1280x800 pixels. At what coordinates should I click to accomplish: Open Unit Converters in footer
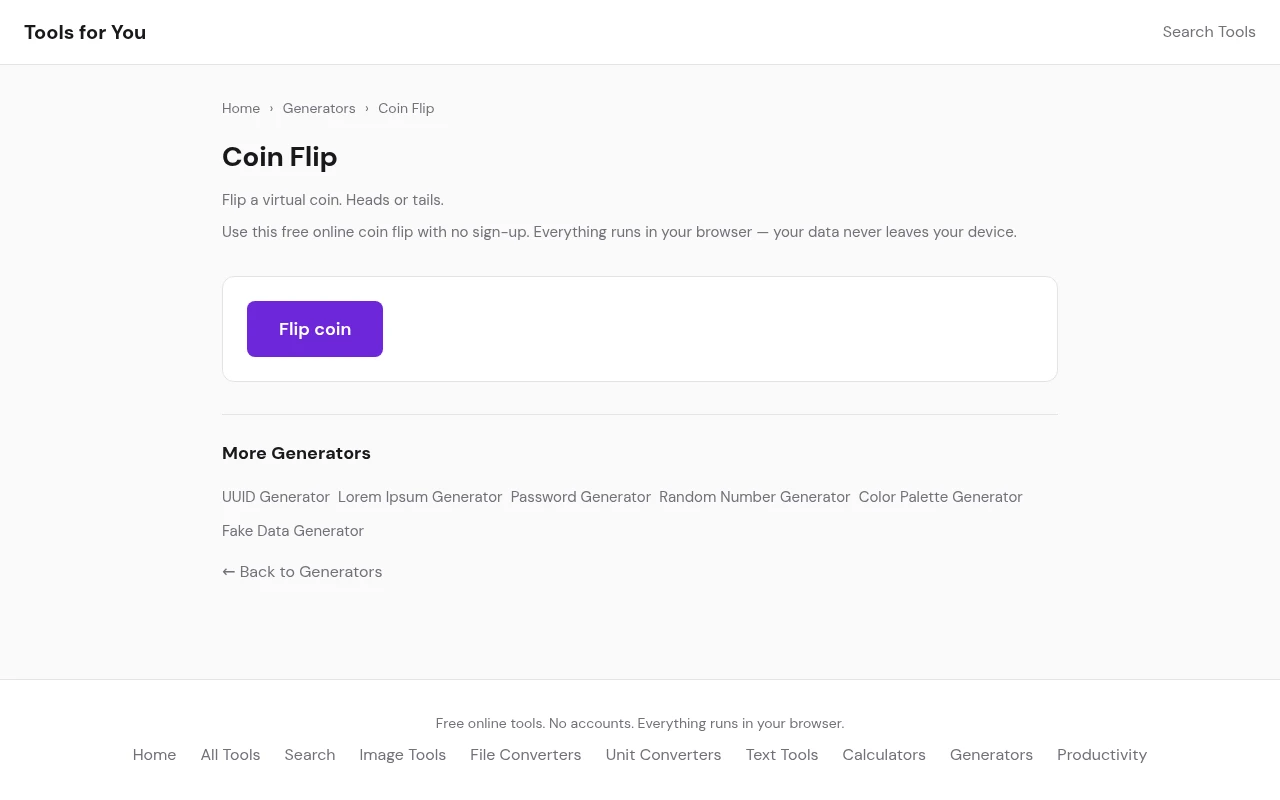[663, 755]
